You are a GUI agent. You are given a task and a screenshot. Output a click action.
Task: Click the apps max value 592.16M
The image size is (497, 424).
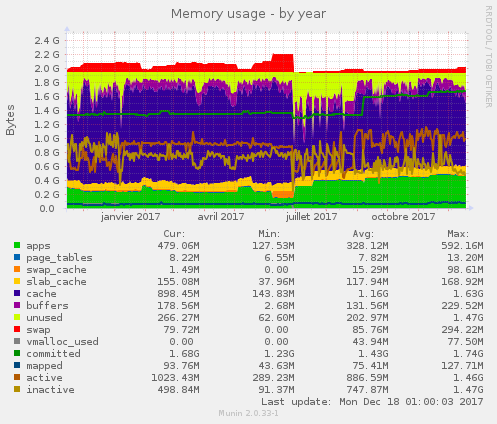click(462, 246)
